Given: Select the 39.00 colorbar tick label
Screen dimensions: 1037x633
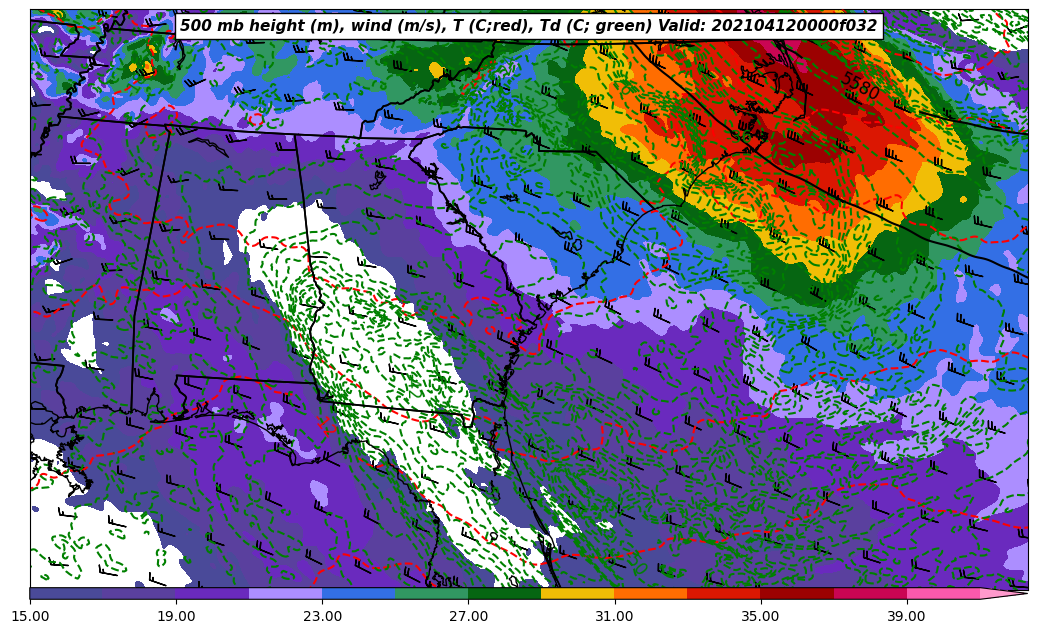Looking at the screenshot, I should point(906,616).
